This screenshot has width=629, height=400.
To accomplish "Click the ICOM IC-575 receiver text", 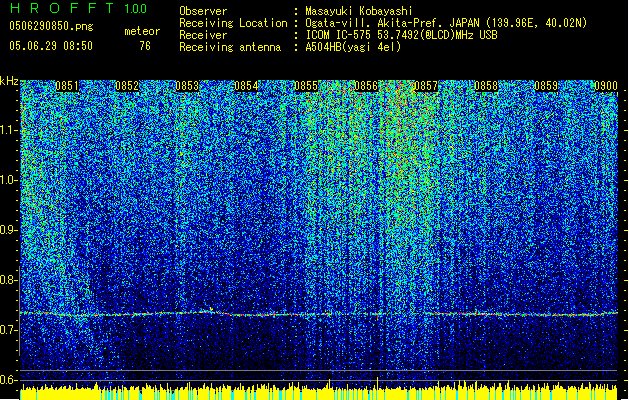I will coord(401,35).
